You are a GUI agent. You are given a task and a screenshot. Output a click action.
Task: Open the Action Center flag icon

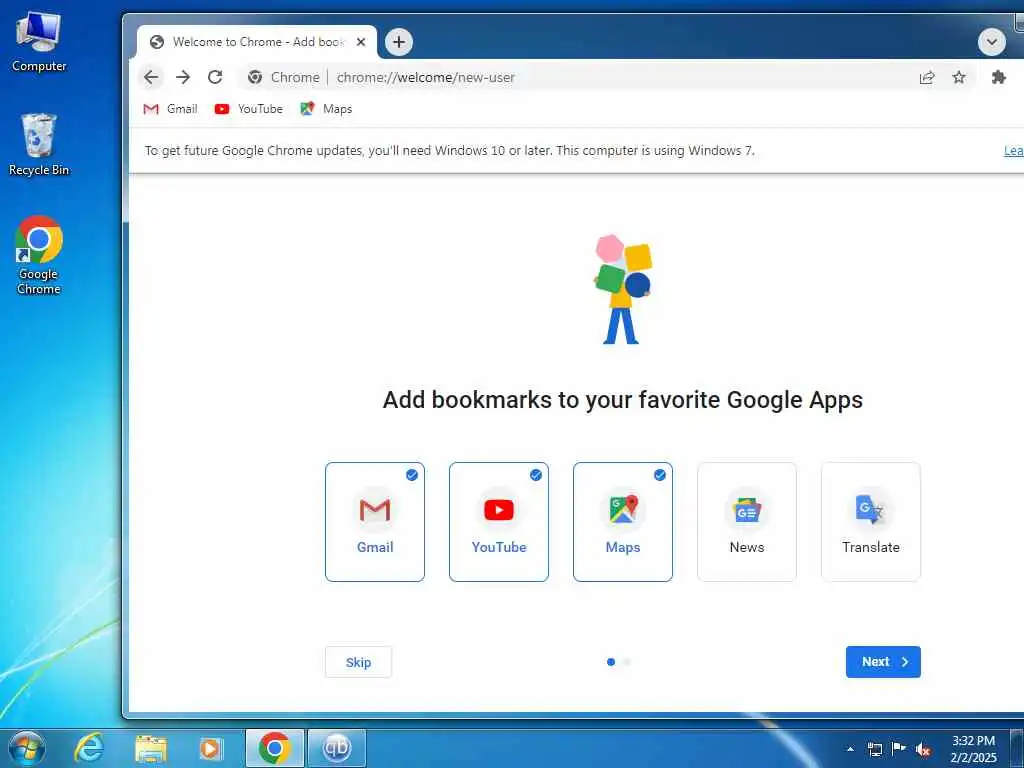(899, 749)
